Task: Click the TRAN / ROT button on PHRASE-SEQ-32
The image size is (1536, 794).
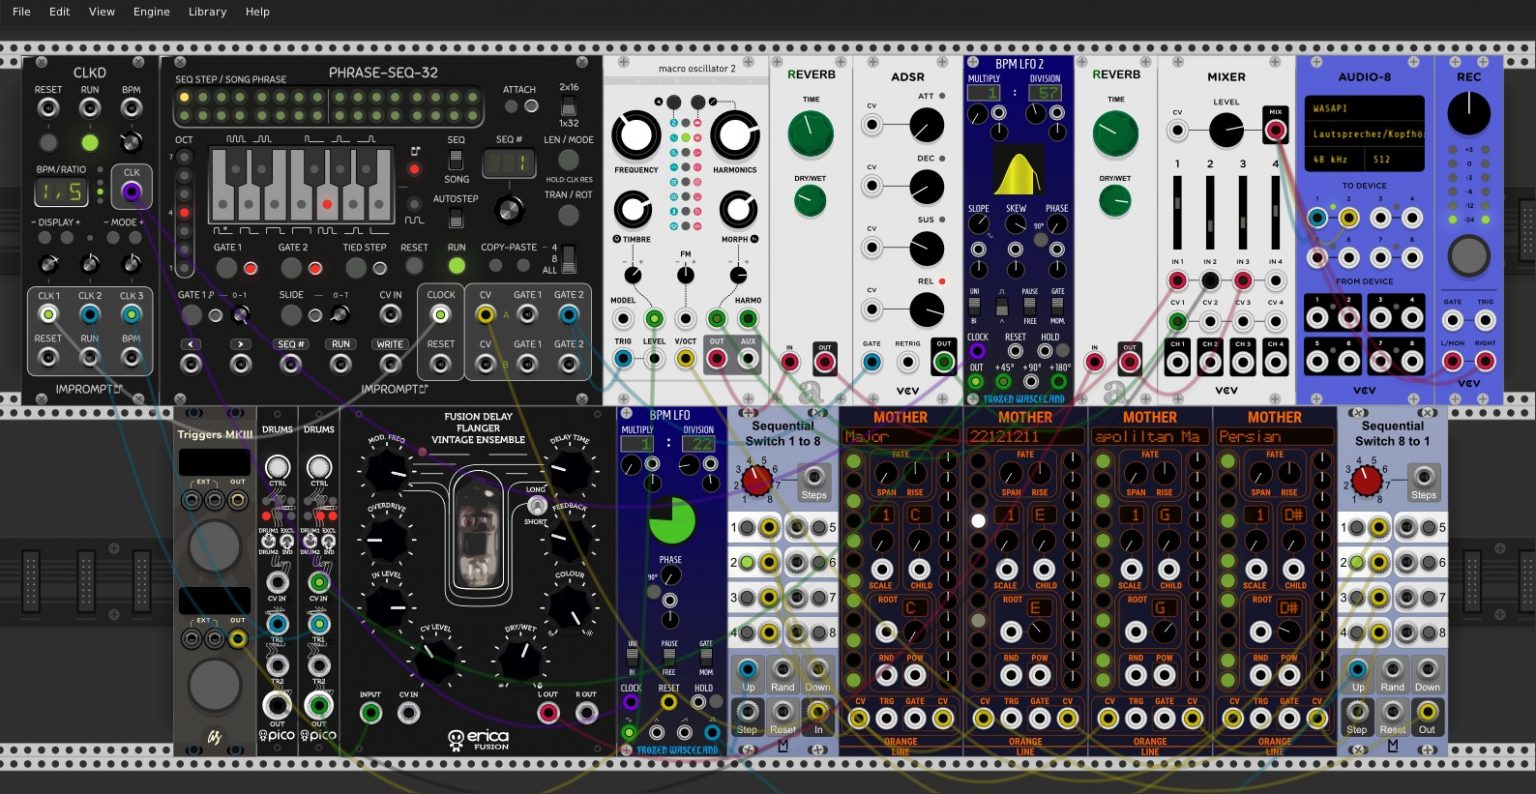Action: tap(568, 215)
